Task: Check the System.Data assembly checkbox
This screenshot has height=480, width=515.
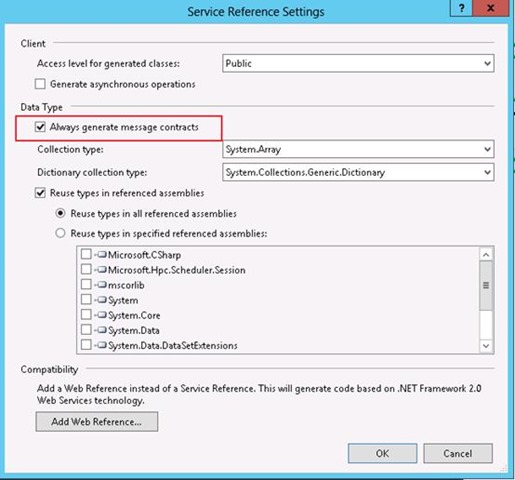Action: (86, 330)
